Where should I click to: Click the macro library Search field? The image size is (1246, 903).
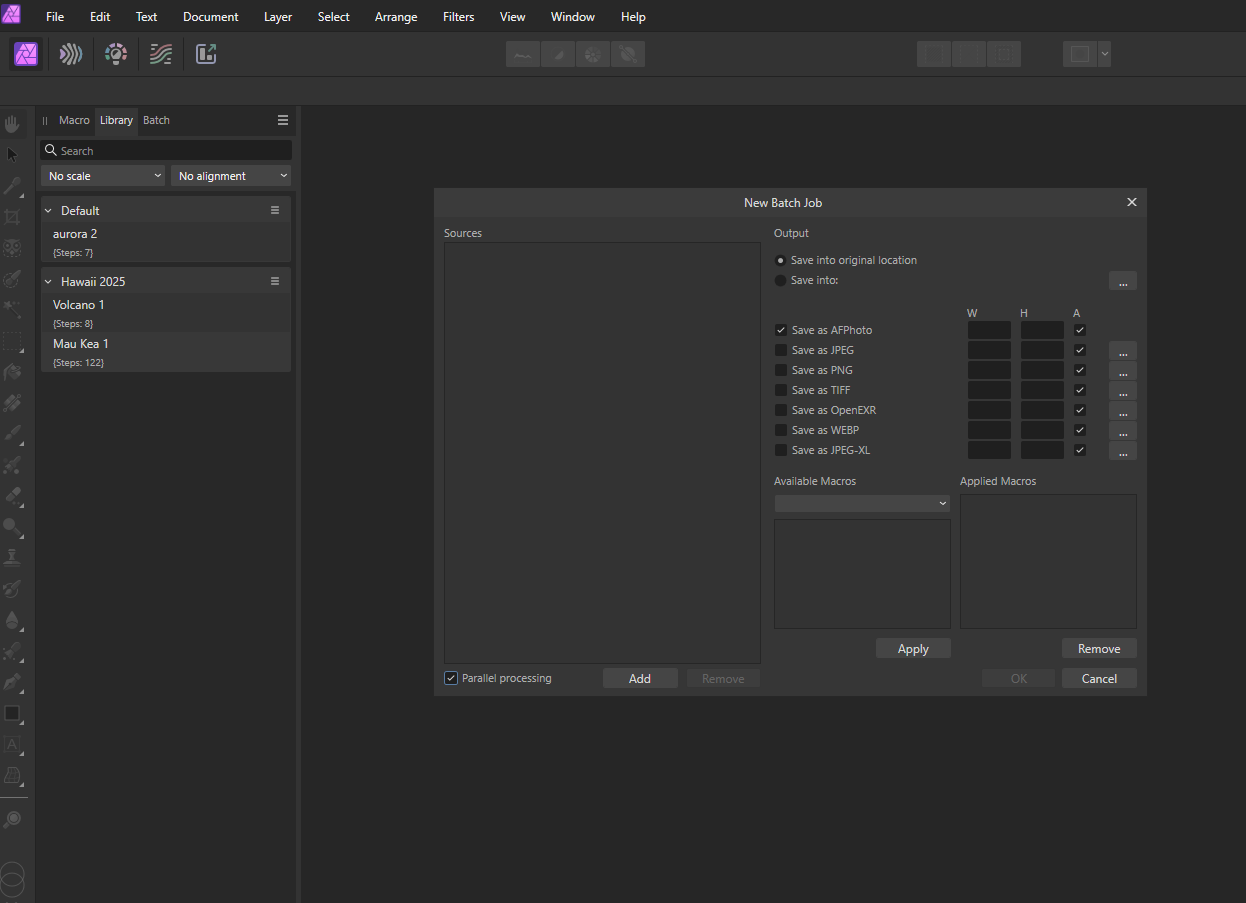tap(166, 151)
